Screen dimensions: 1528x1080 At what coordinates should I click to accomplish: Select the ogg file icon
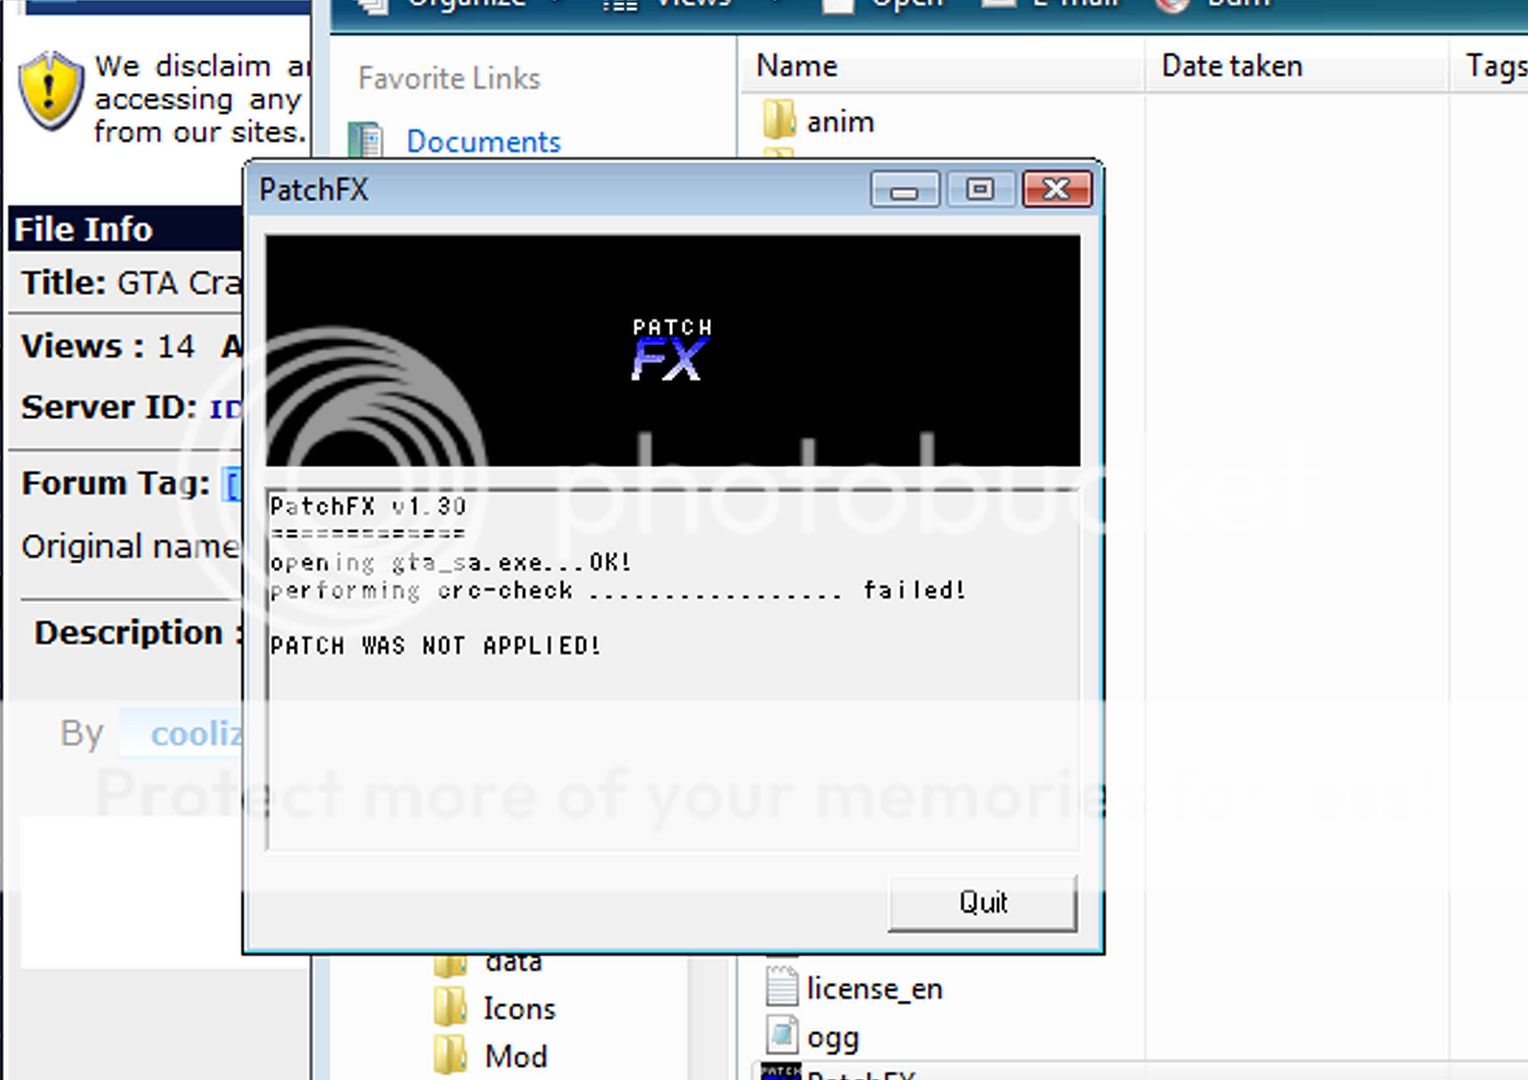pyautogui.click(x=781, y=1037)
